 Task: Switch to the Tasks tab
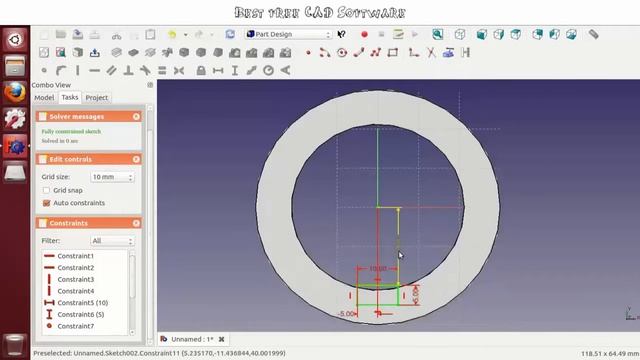point(70,97)
